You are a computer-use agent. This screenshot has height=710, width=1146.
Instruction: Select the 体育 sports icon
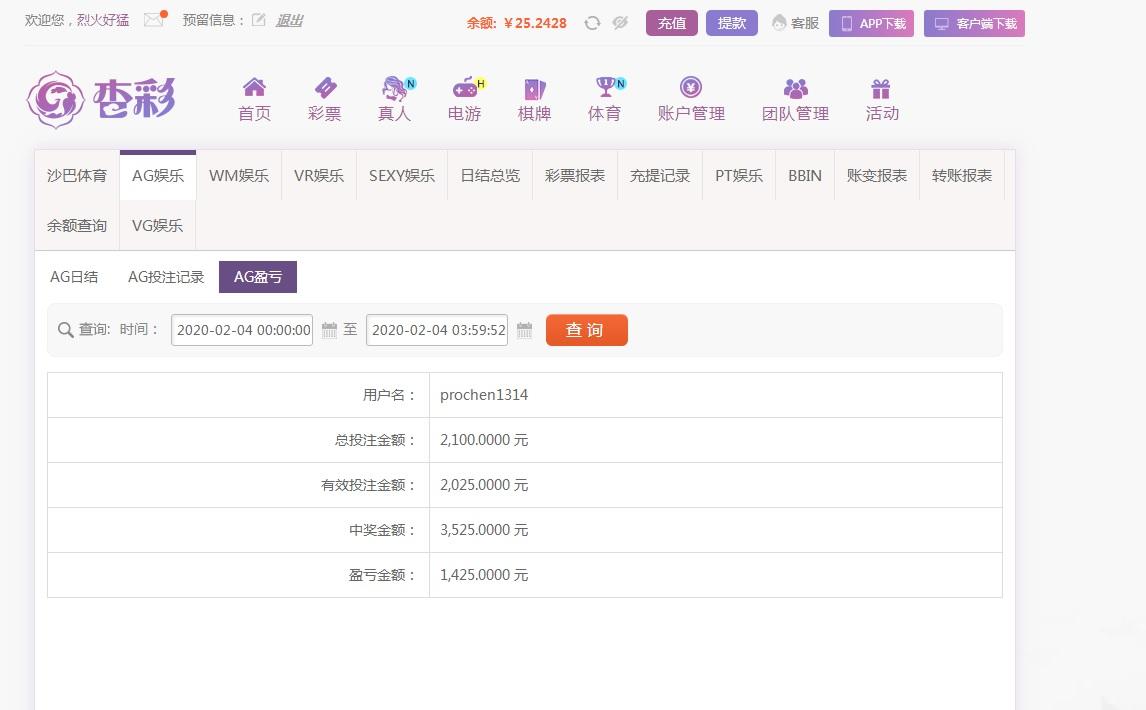(x=604, y=97)
